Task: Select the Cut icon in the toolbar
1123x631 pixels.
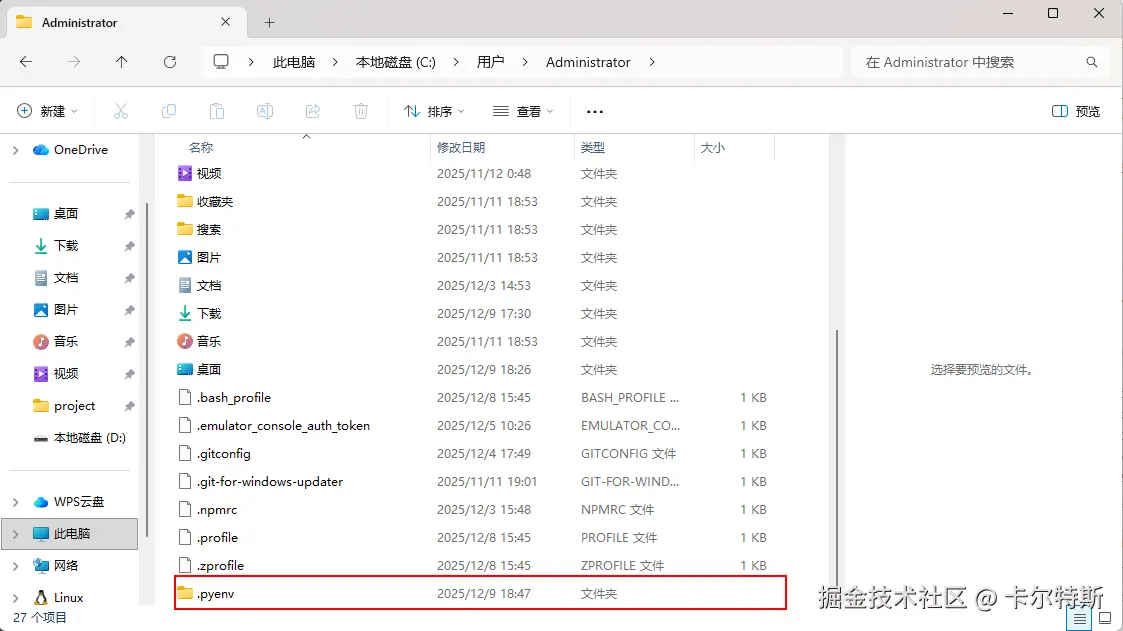Action: point(120,111)
